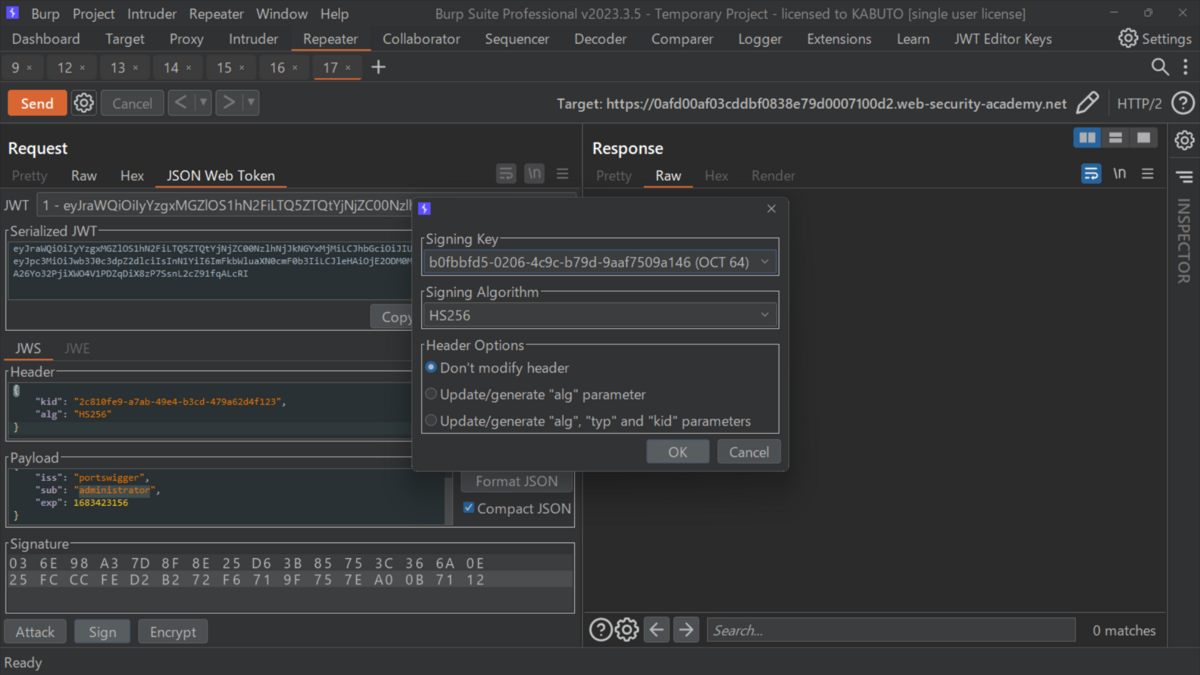Screen dimensions: 1200x675
Task: Click the Signature hex bytes area
Action: (x=290, y=582)
